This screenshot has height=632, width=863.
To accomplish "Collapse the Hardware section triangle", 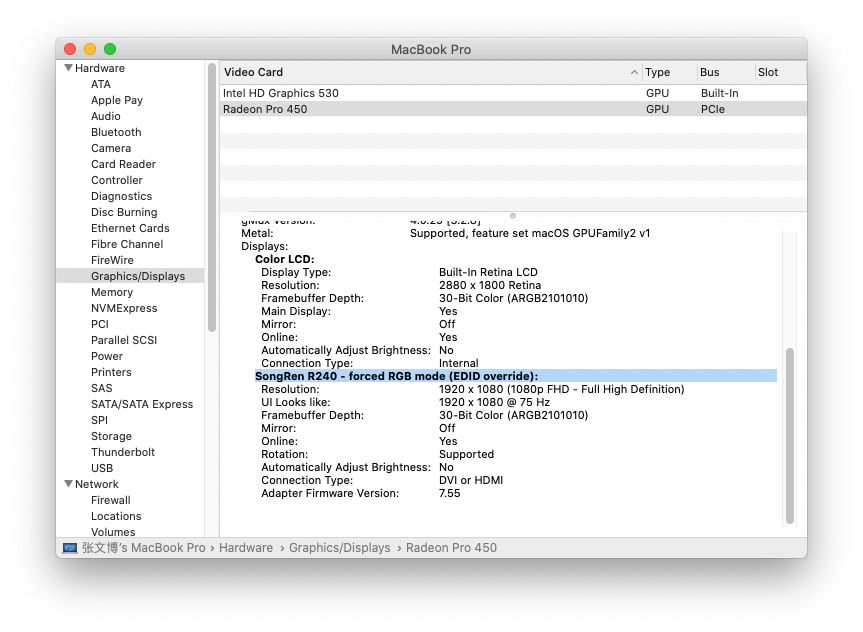I will pyautogui.click(x=68, y=68).
